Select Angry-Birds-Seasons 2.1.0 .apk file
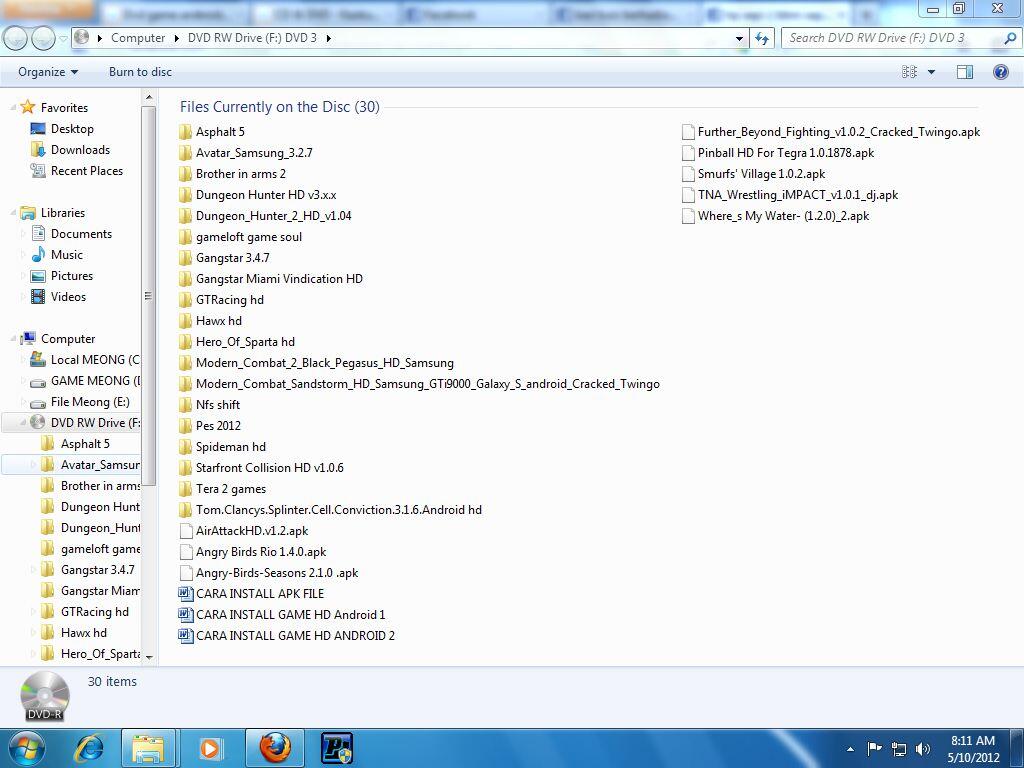The image size is (1024, 768). click(x=268, y=573)
